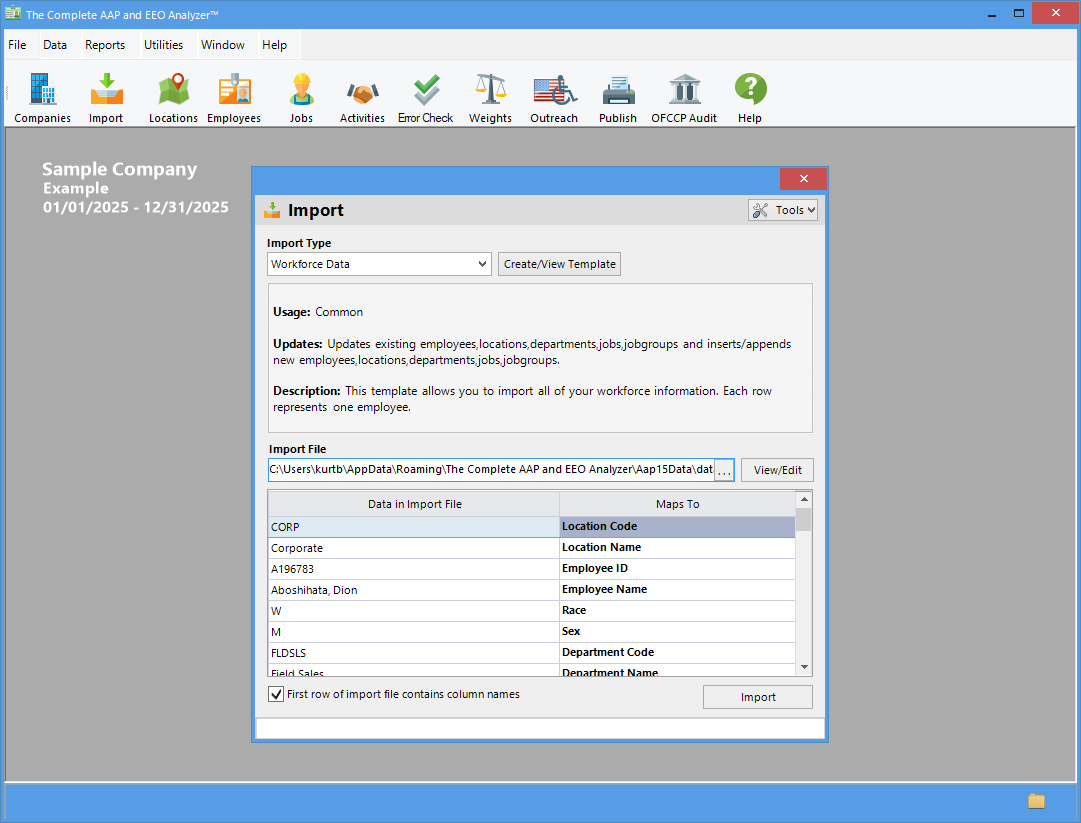Open the Help menu

[274, 45]
